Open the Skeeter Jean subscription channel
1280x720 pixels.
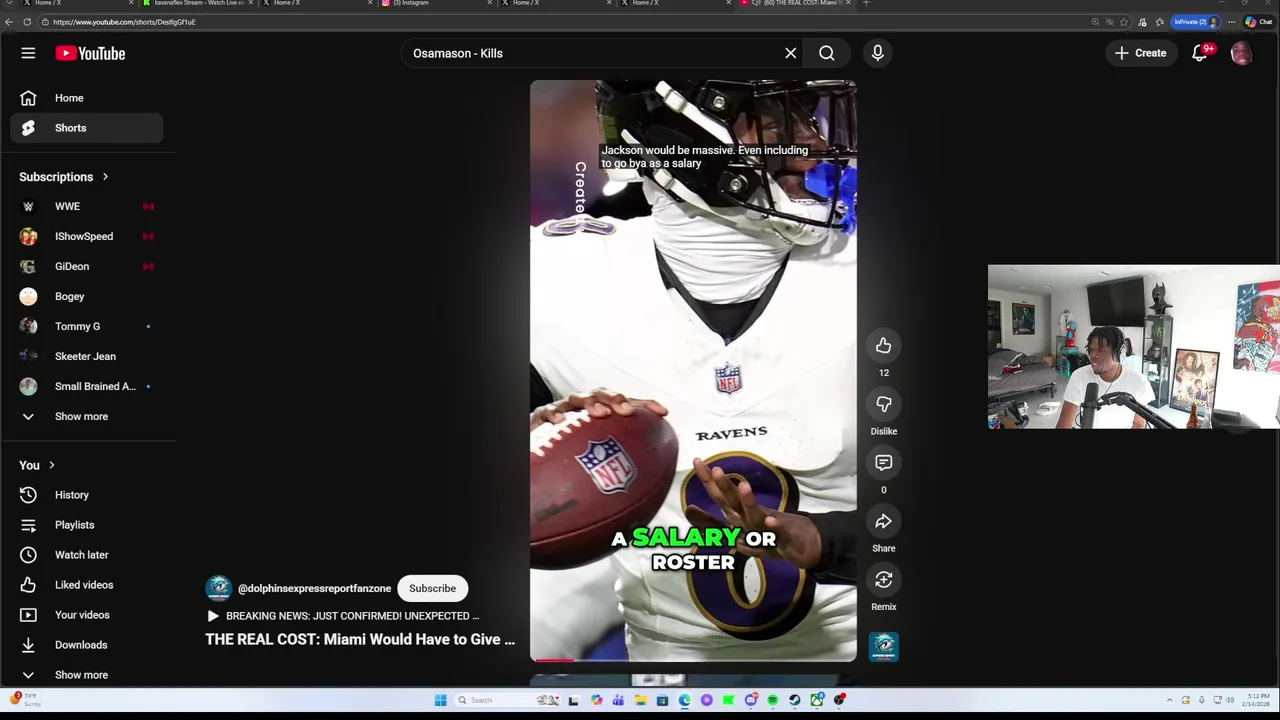point(86,356)
